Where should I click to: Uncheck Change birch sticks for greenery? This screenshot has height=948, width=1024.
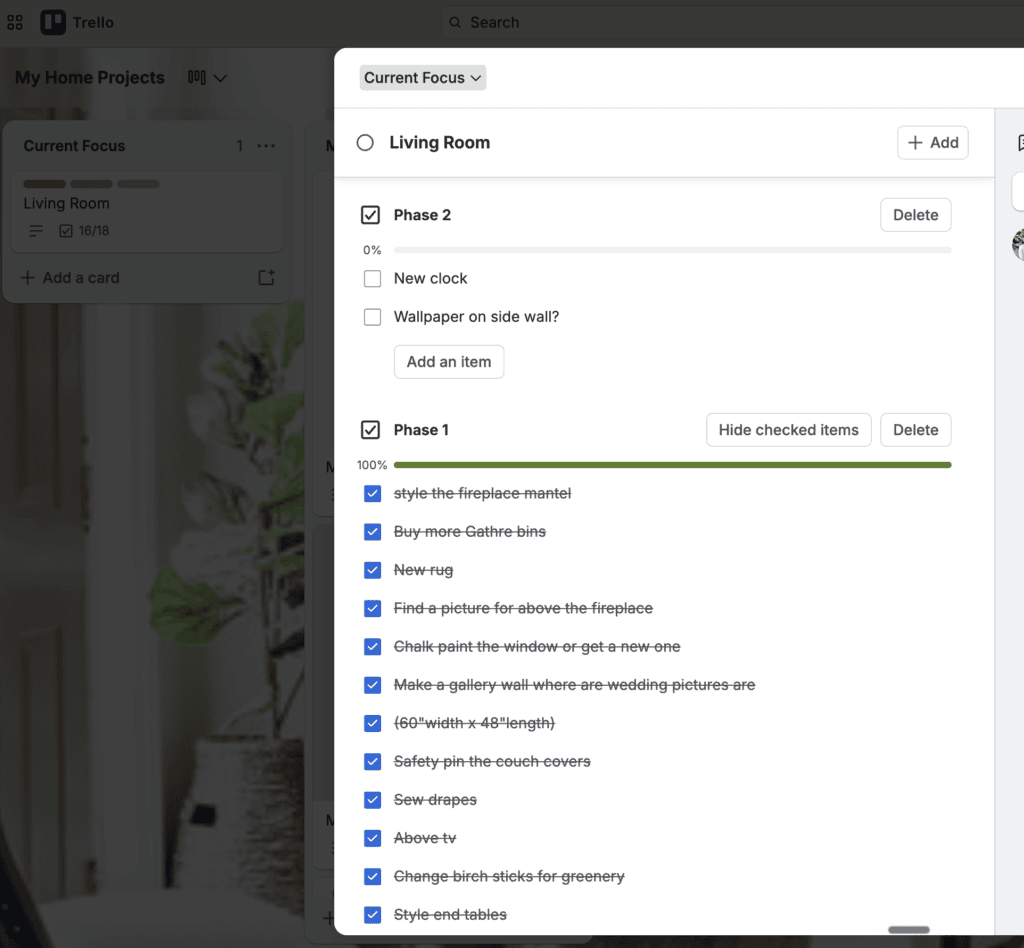click(x=372, y=876)
